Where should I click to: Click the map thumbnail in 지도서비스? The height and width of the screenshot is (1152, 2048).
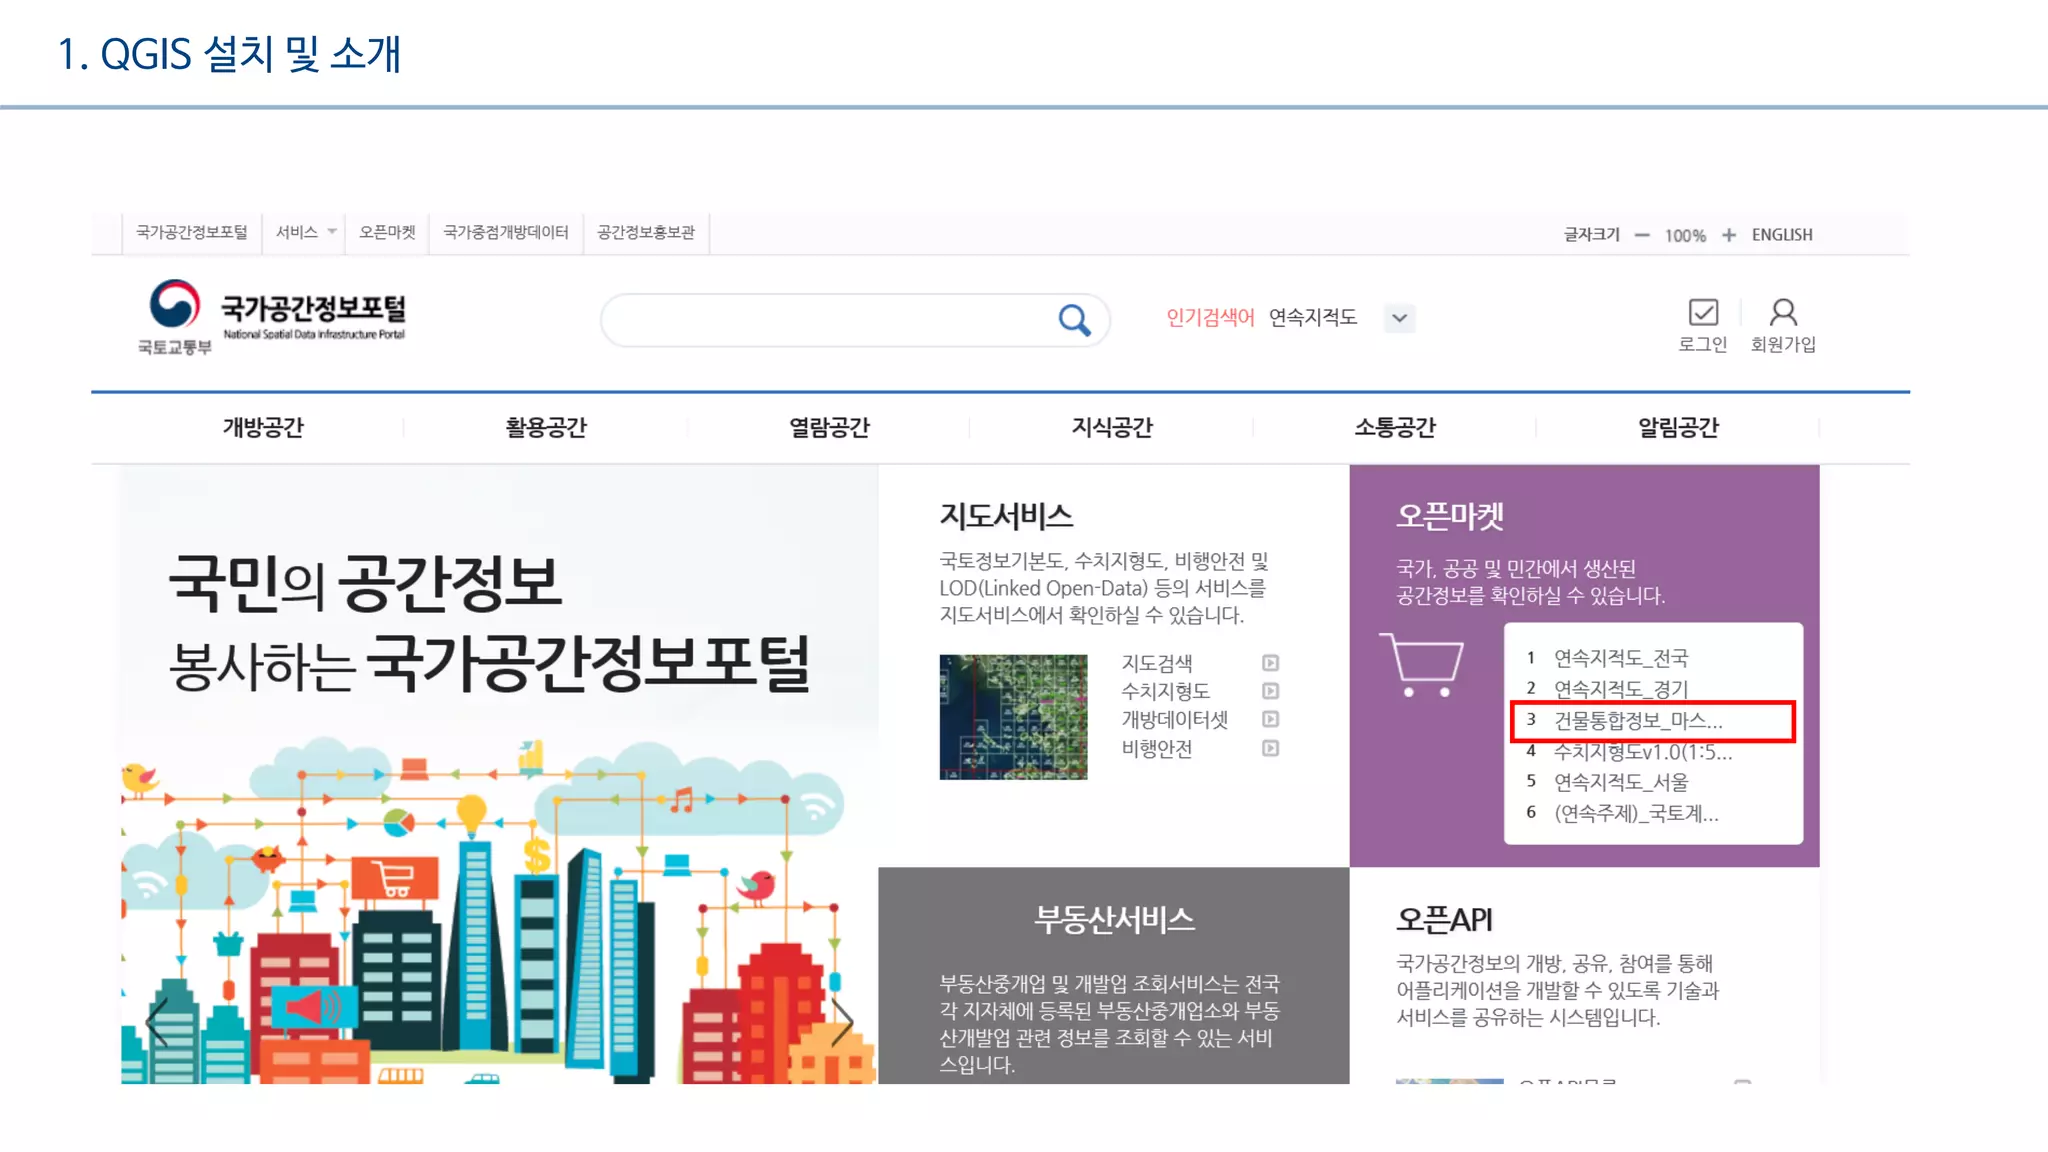coord(1013,717)
